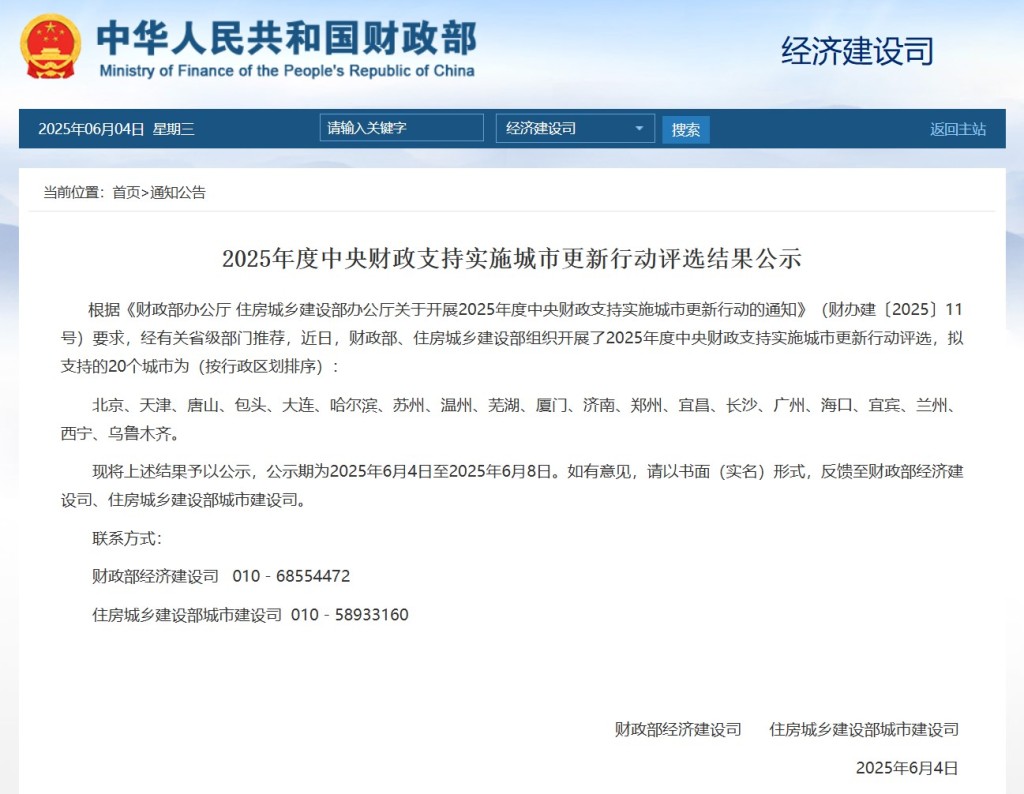Click the English Ministry of Finance subtitle
1024x794 pixels.
pyautogui.click(x=286, y=71)
